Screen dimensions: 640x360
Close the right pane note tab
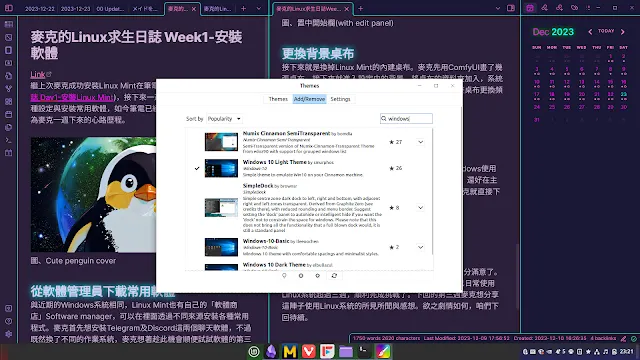(347, 9)
